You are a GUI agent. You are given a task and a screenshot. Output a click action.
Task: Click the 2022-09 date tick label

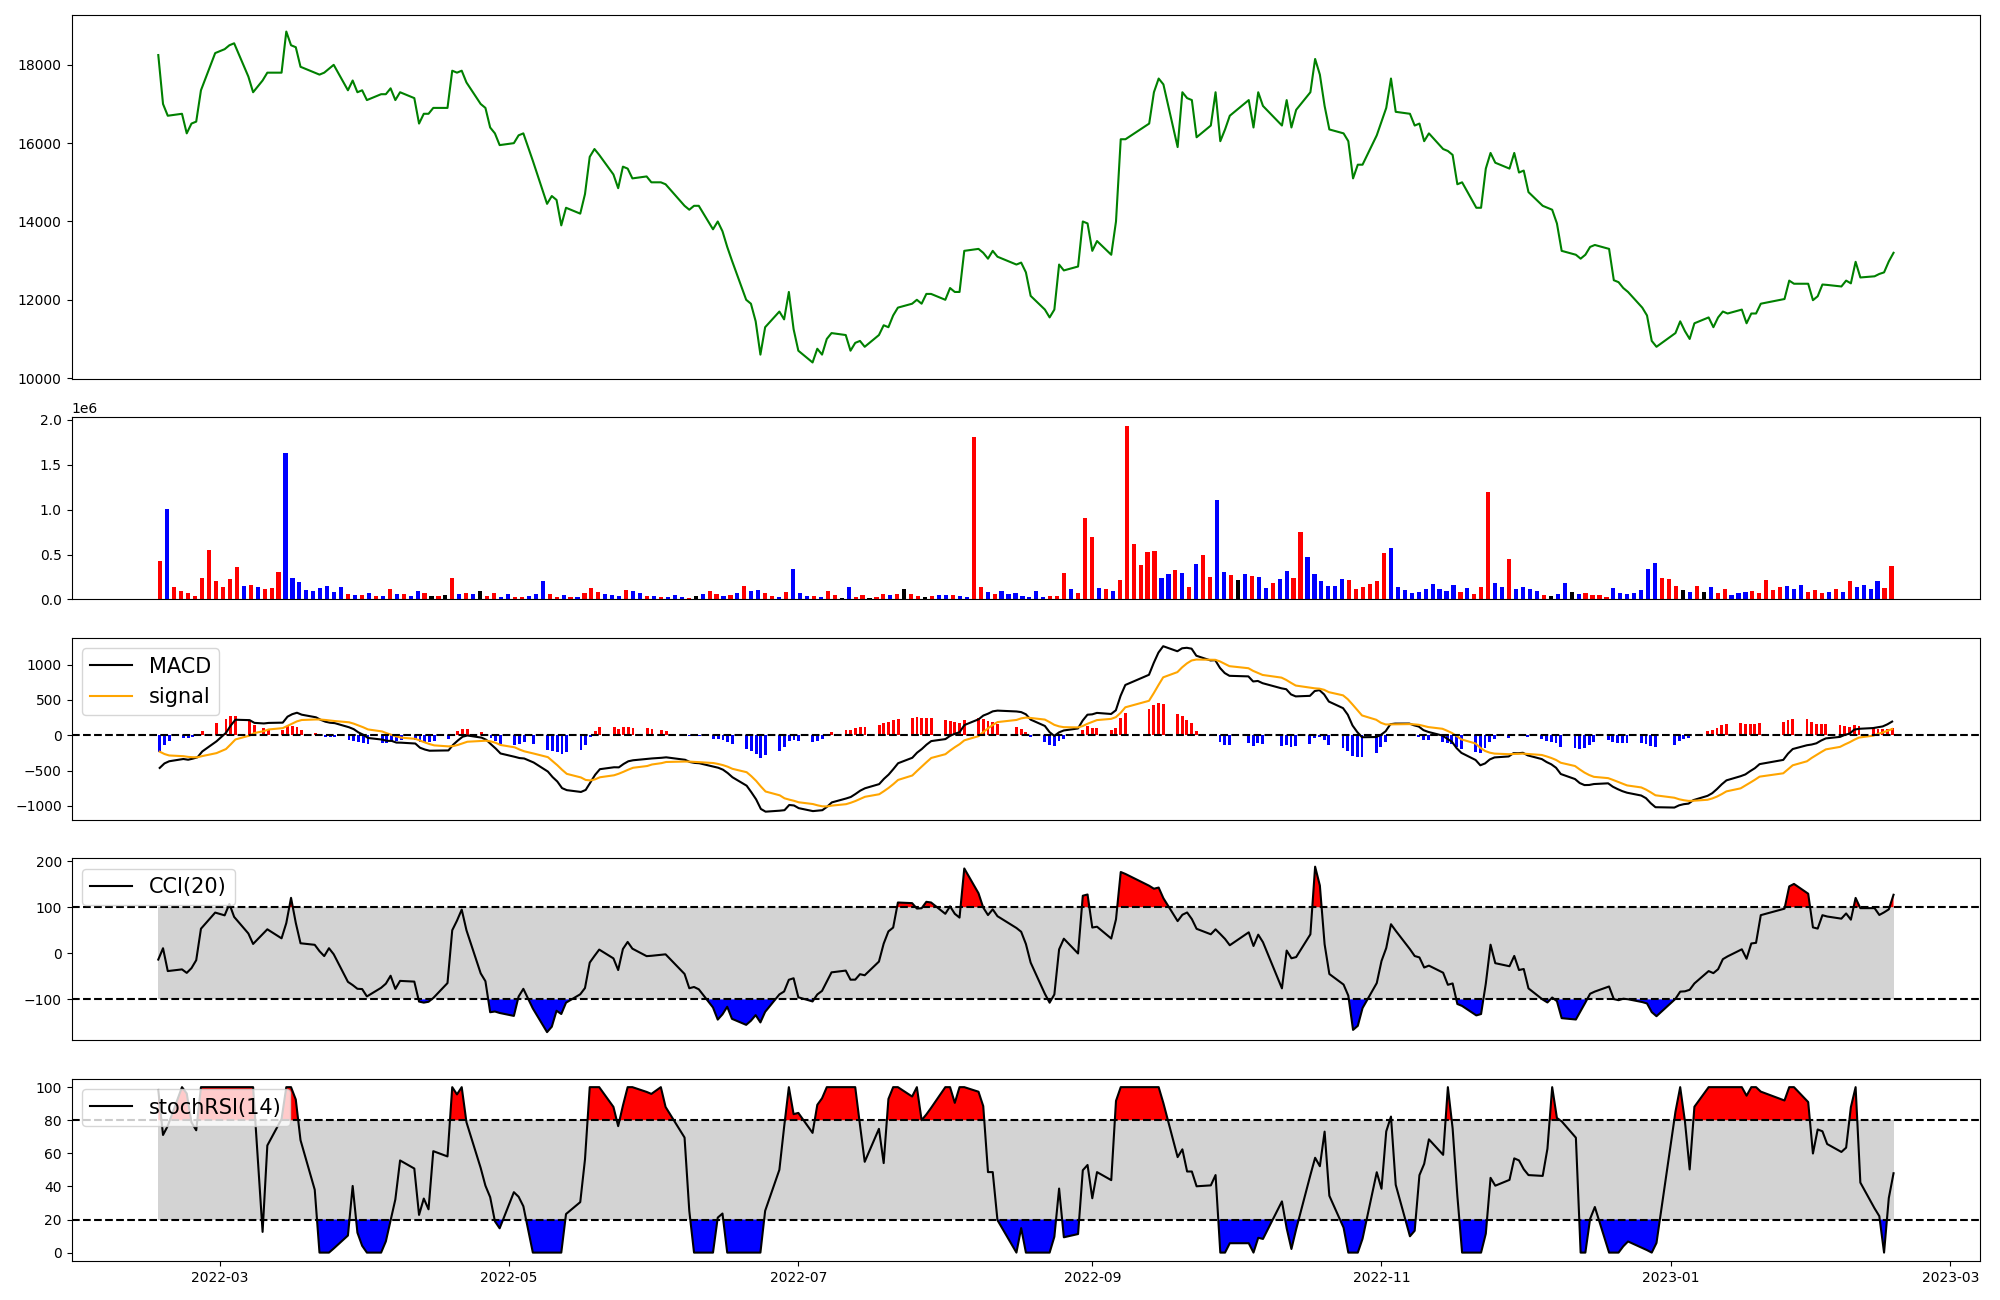coord(1092,1277)
